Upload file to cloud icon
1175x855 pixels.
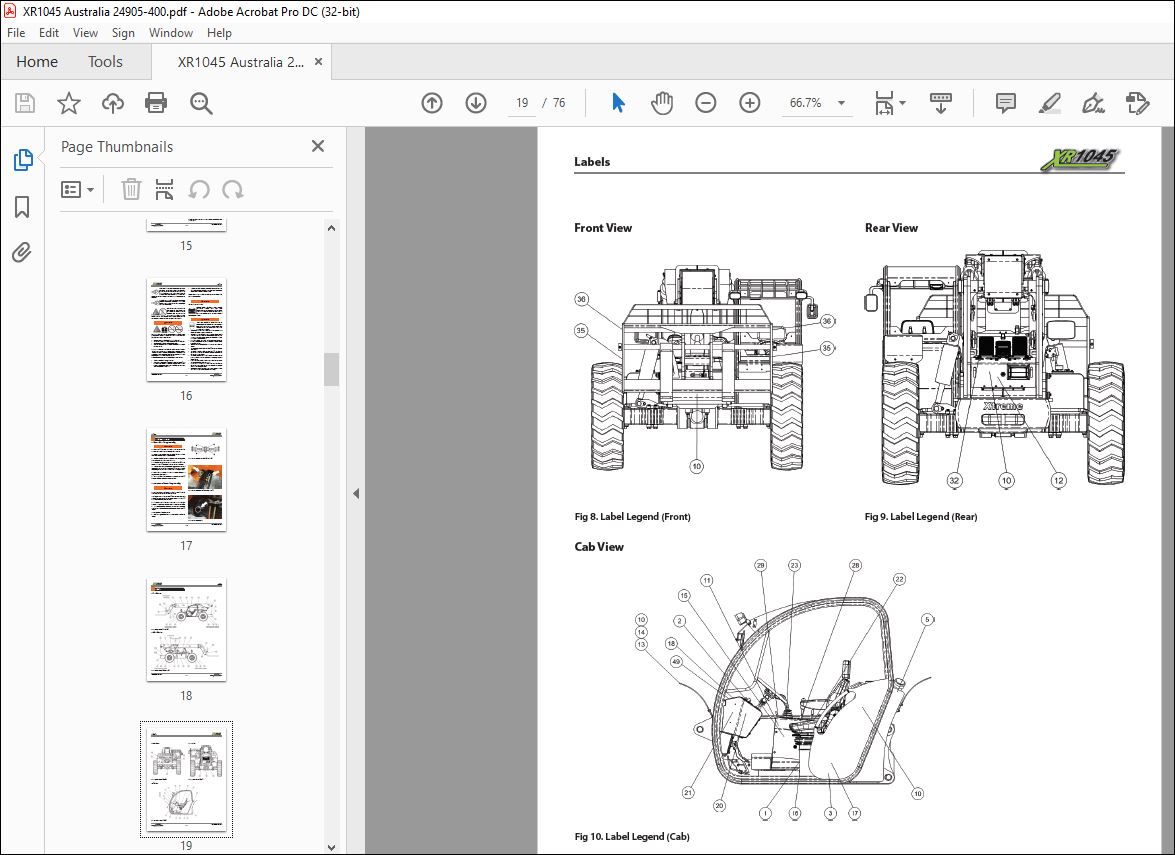pyautogui.click(x=113, y=103)
